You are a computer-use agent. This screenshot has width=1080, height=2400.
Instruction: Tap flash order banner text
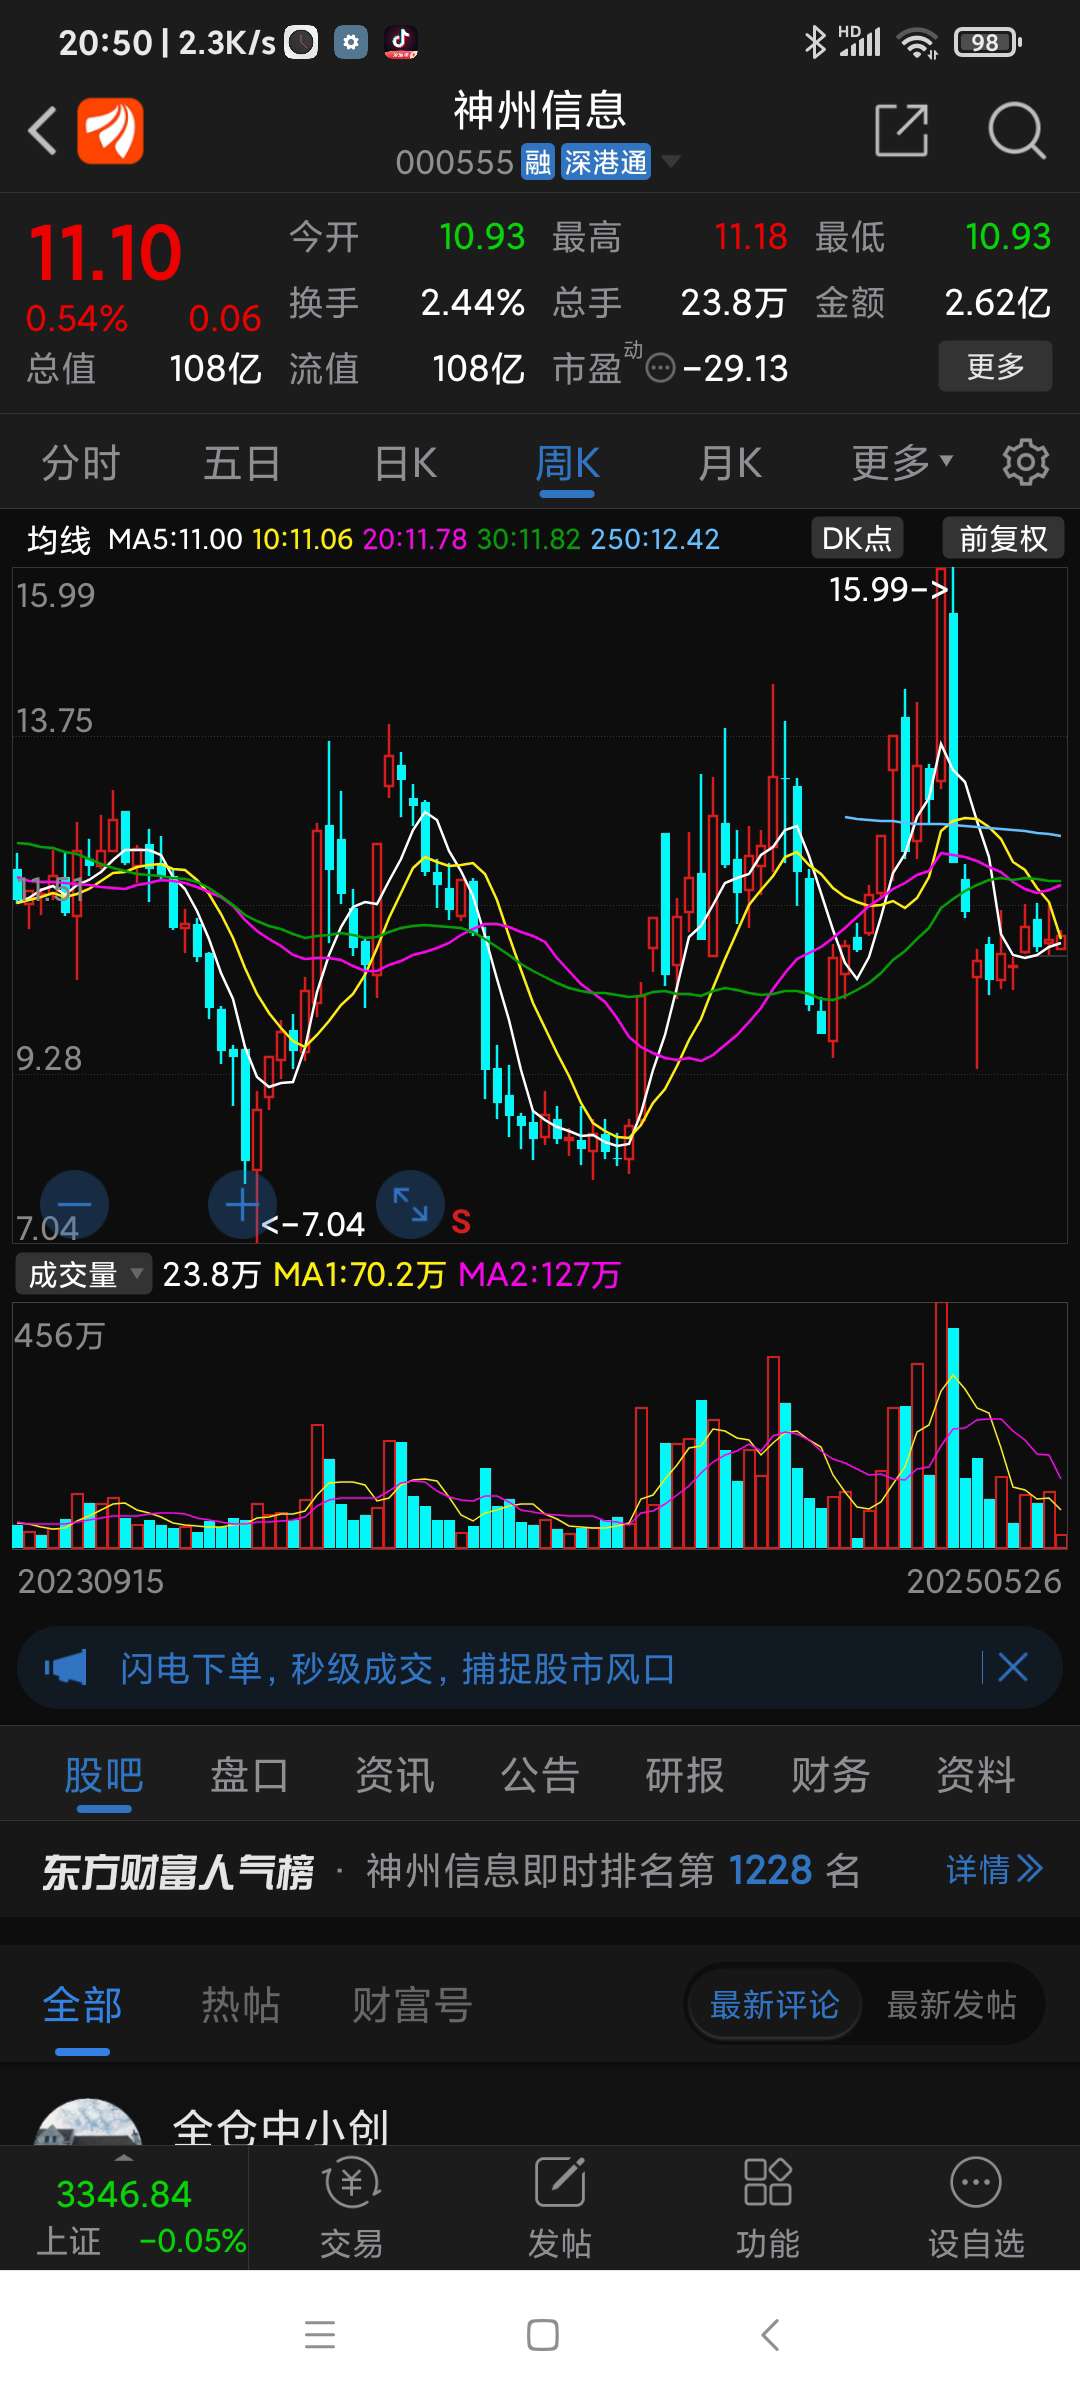point(397,1668)
